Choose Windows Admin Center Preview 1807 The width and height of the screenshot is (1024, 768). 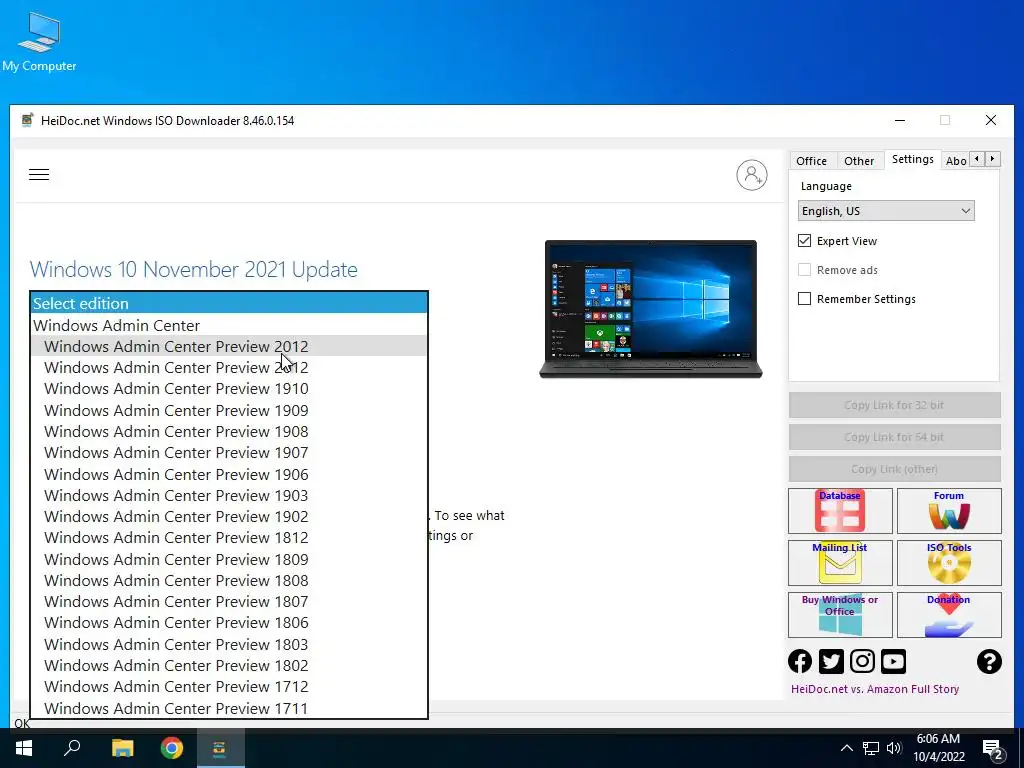click(229, 601)
